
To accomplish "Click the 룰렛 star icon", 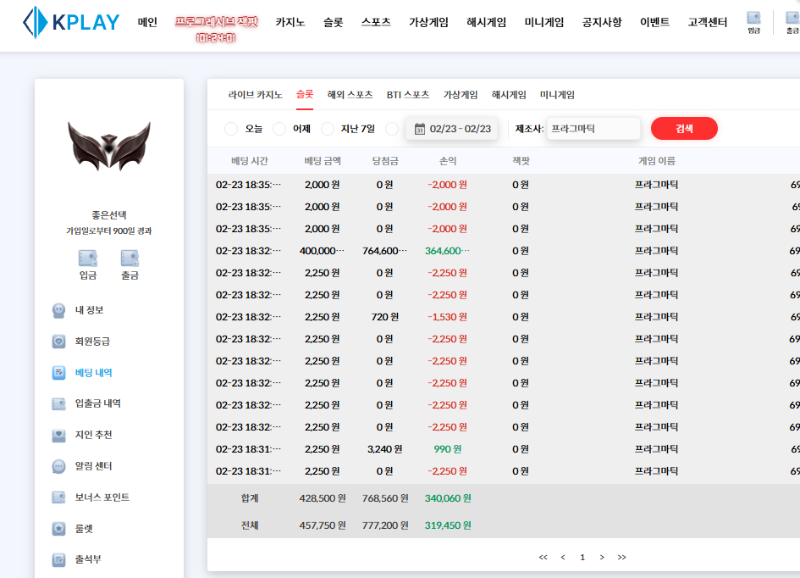I will coord(59,528).
